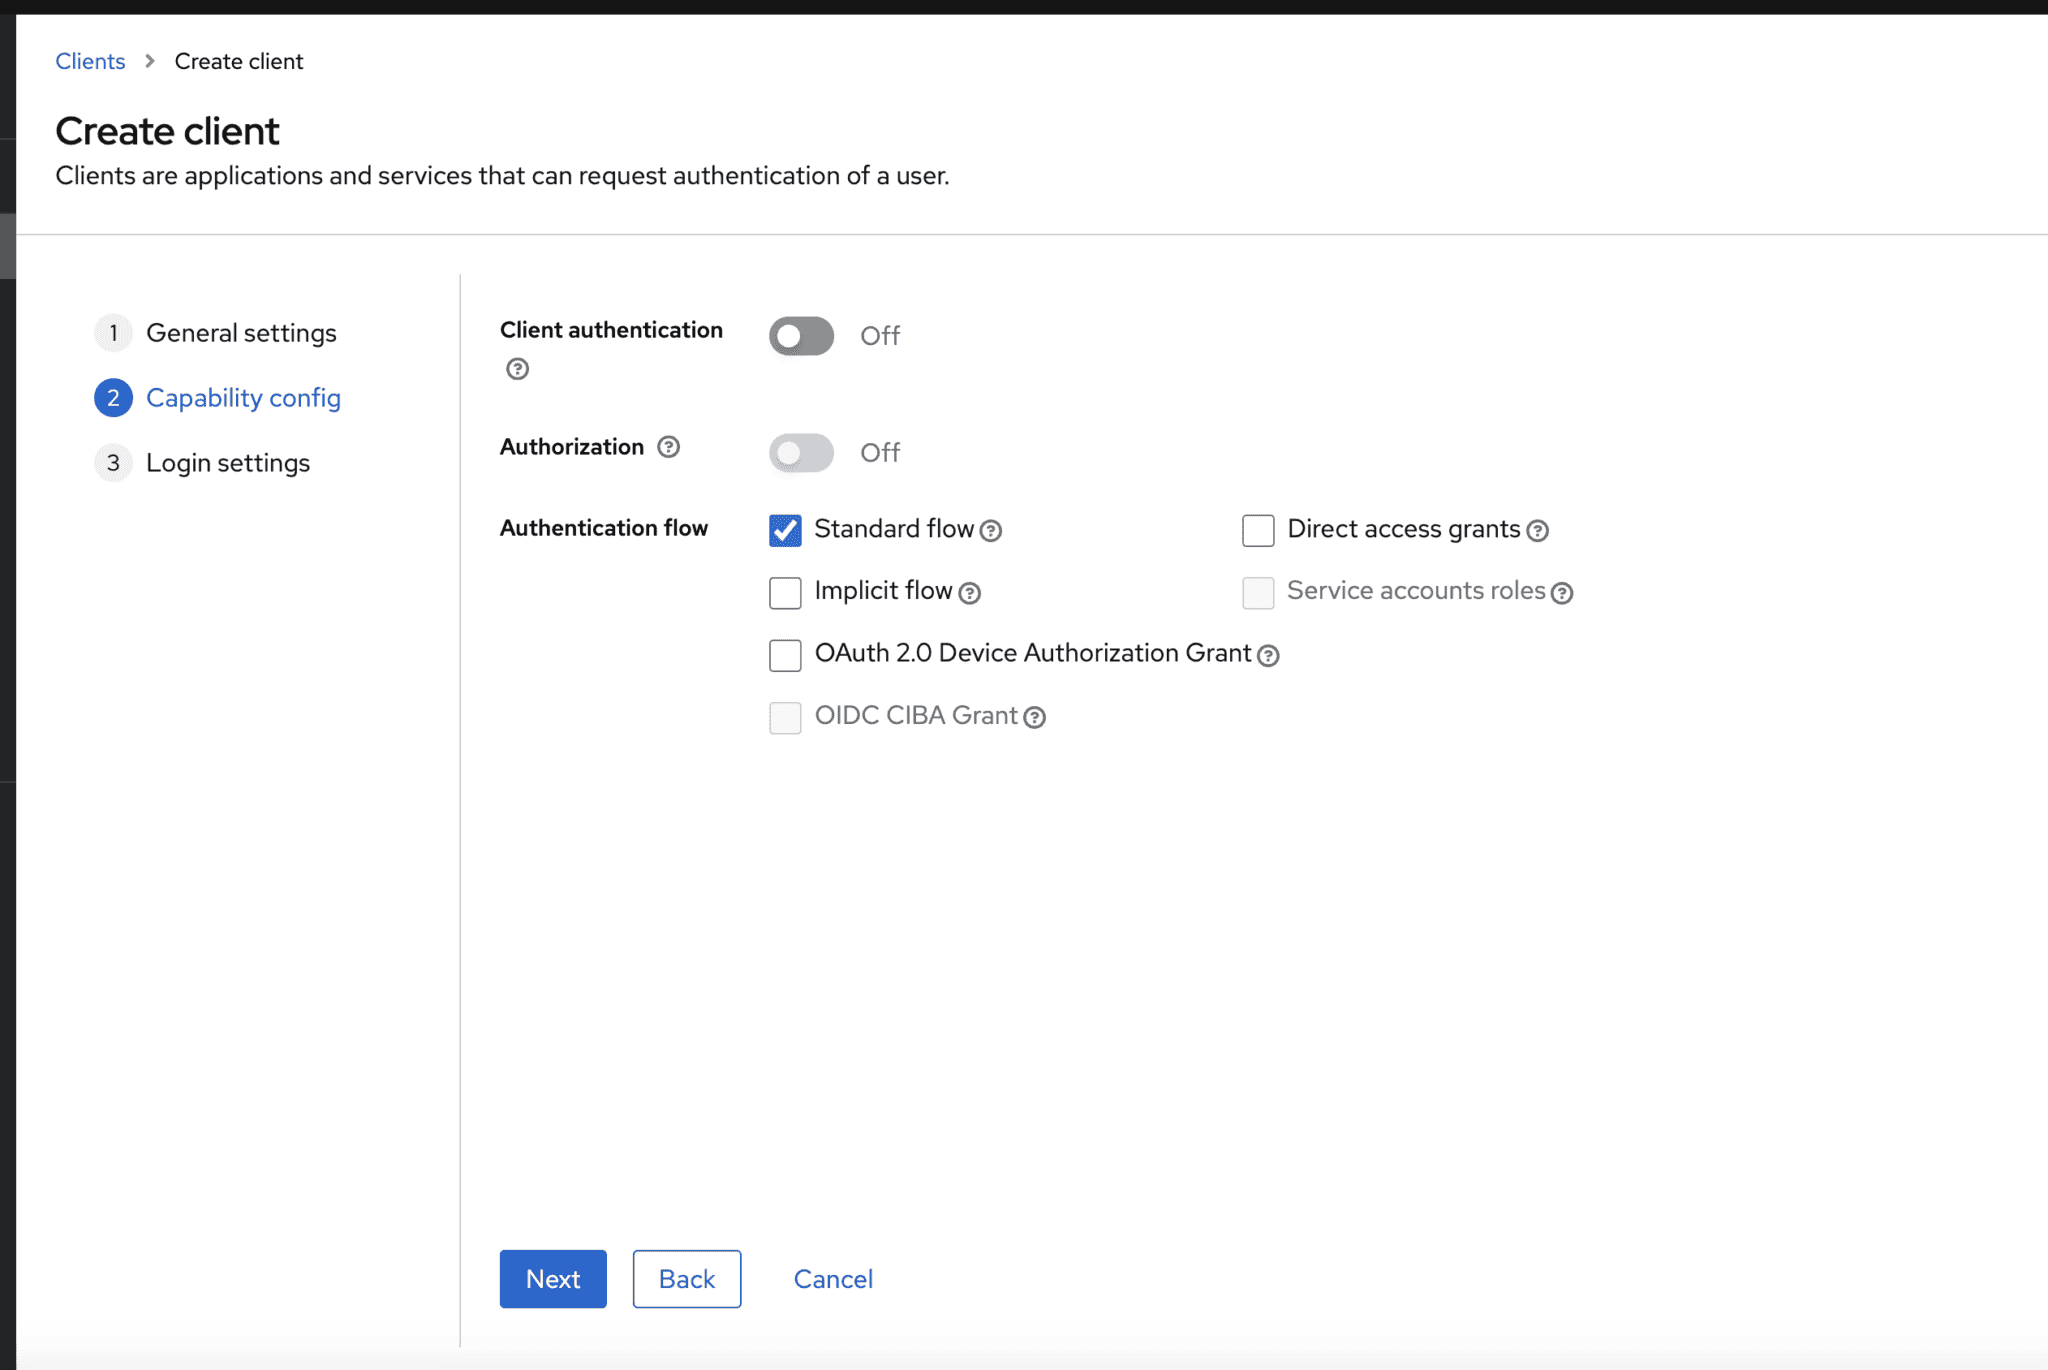Turn on the Authorization switch
This screenshot has width=2048, height=1370.
tap(800, 452)
